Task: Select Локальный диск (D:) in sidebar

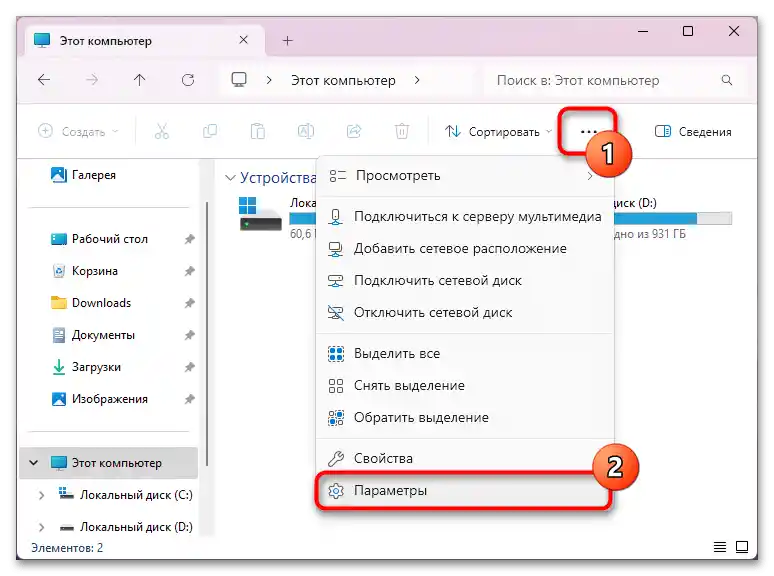Action: [126, 527]
